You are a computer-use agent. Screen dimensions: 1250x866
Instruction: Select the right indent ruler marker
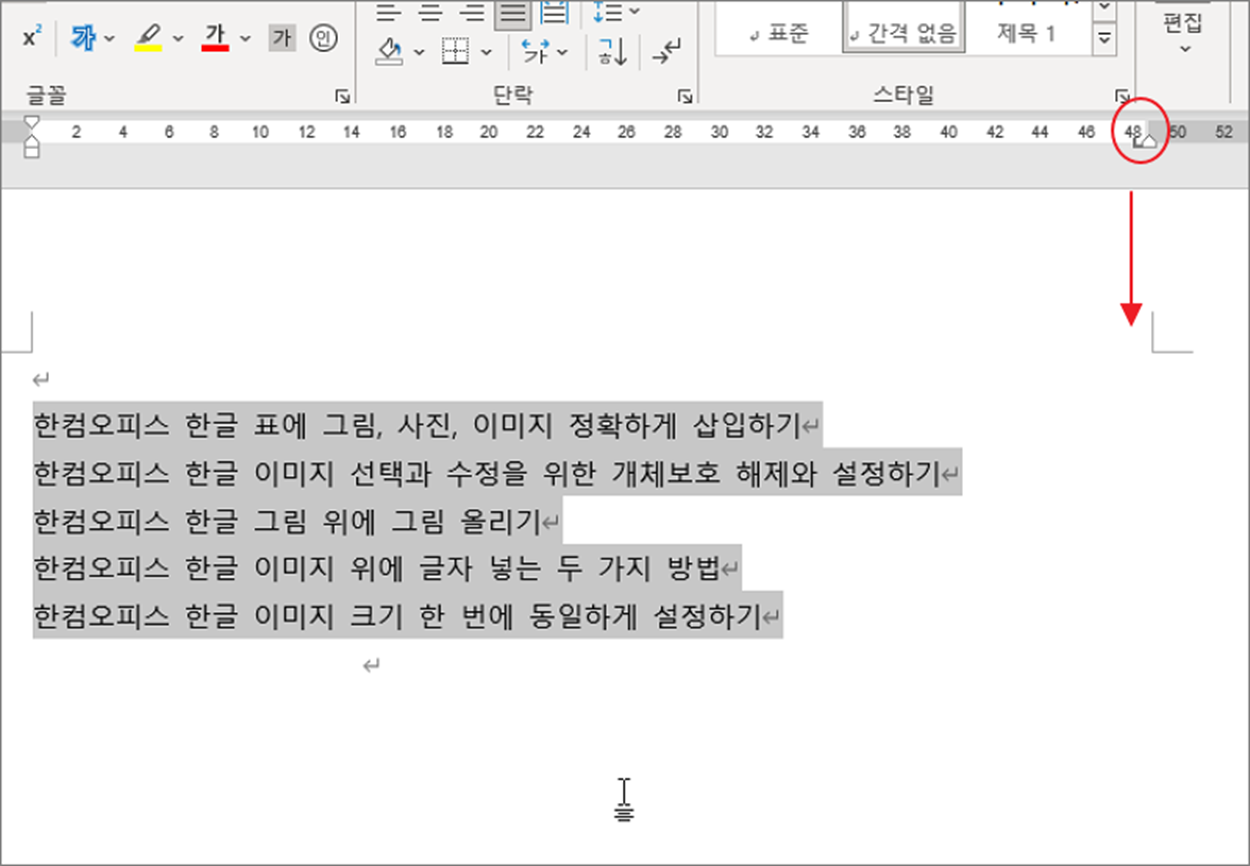tap(1147, 141)
